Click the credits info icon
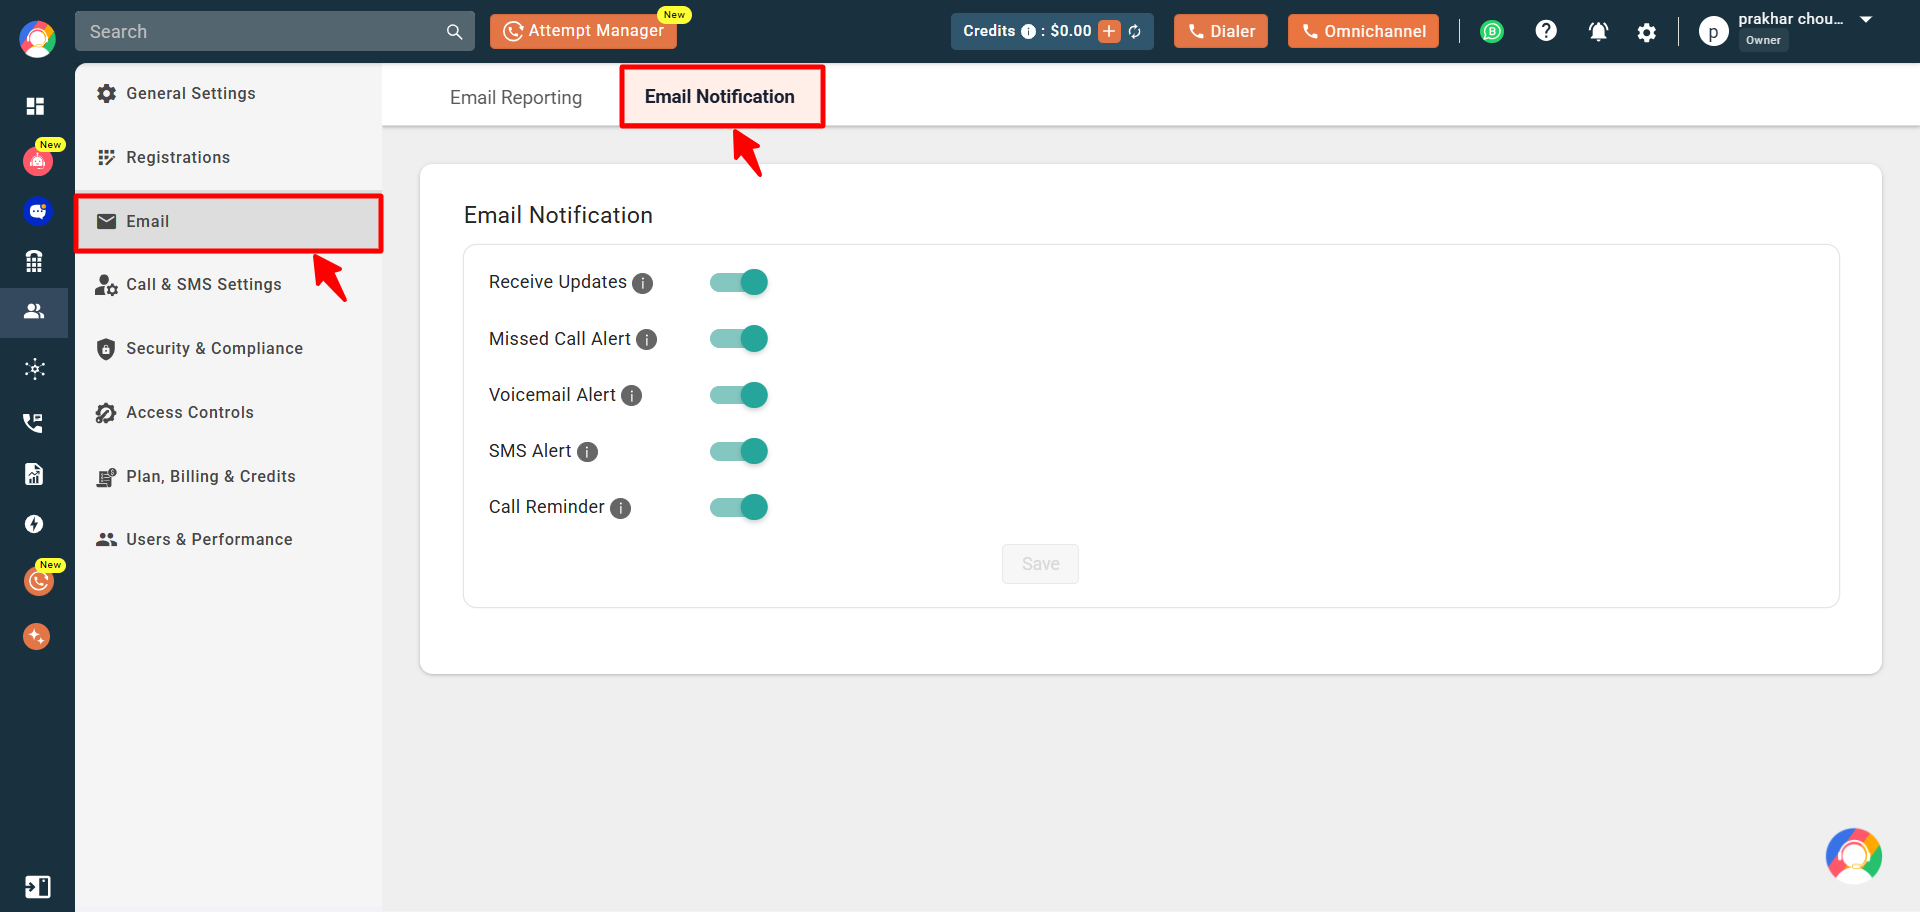The image size is (1920, 912). point(1028,31)
